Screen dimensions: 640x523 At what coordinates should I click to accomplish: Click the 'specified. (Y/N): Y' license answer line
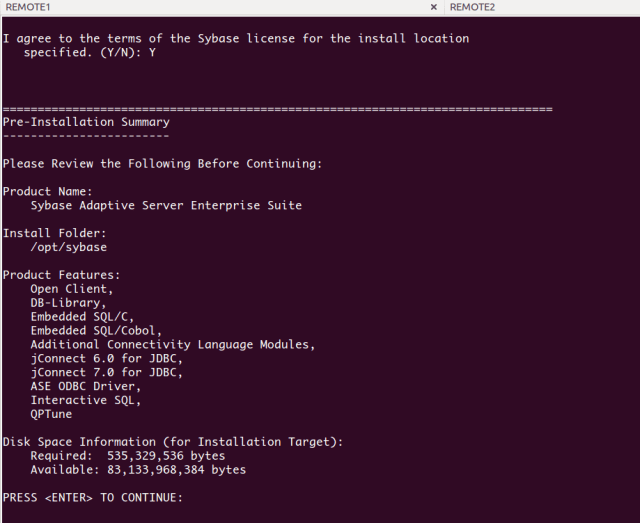point(89,52)
